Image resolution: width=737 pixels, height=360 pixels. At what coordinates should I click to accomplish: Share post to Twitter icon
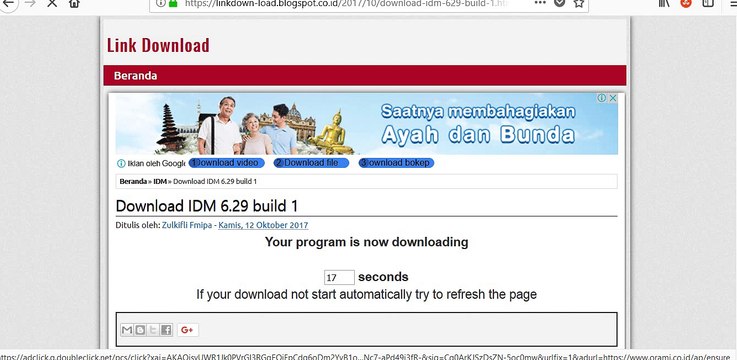pyautogui.click(x=153, y=330)
